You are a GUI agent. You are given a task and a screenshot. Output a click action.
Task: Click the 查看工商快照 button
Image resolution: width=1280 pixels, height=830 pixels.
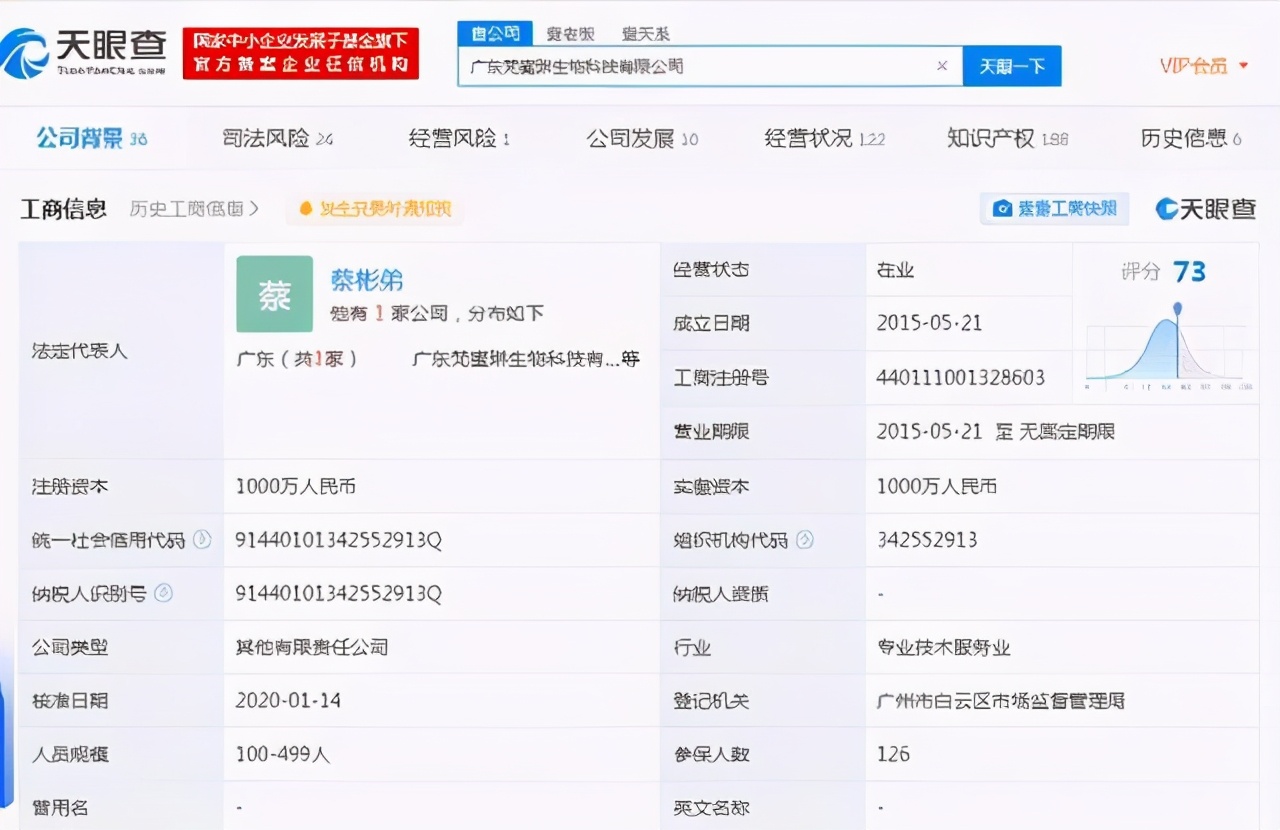[1055, 208]
